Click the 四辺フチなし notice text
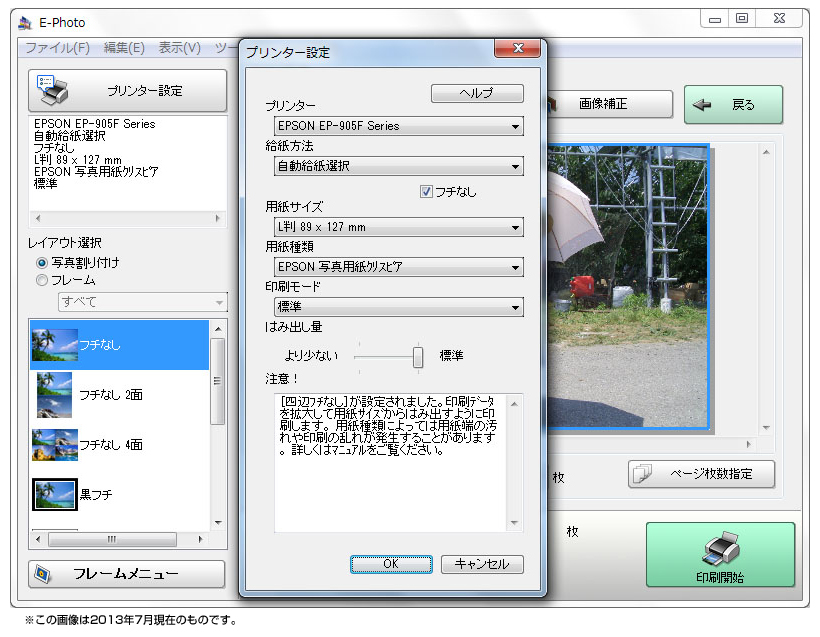 click(x=388, y=425)
